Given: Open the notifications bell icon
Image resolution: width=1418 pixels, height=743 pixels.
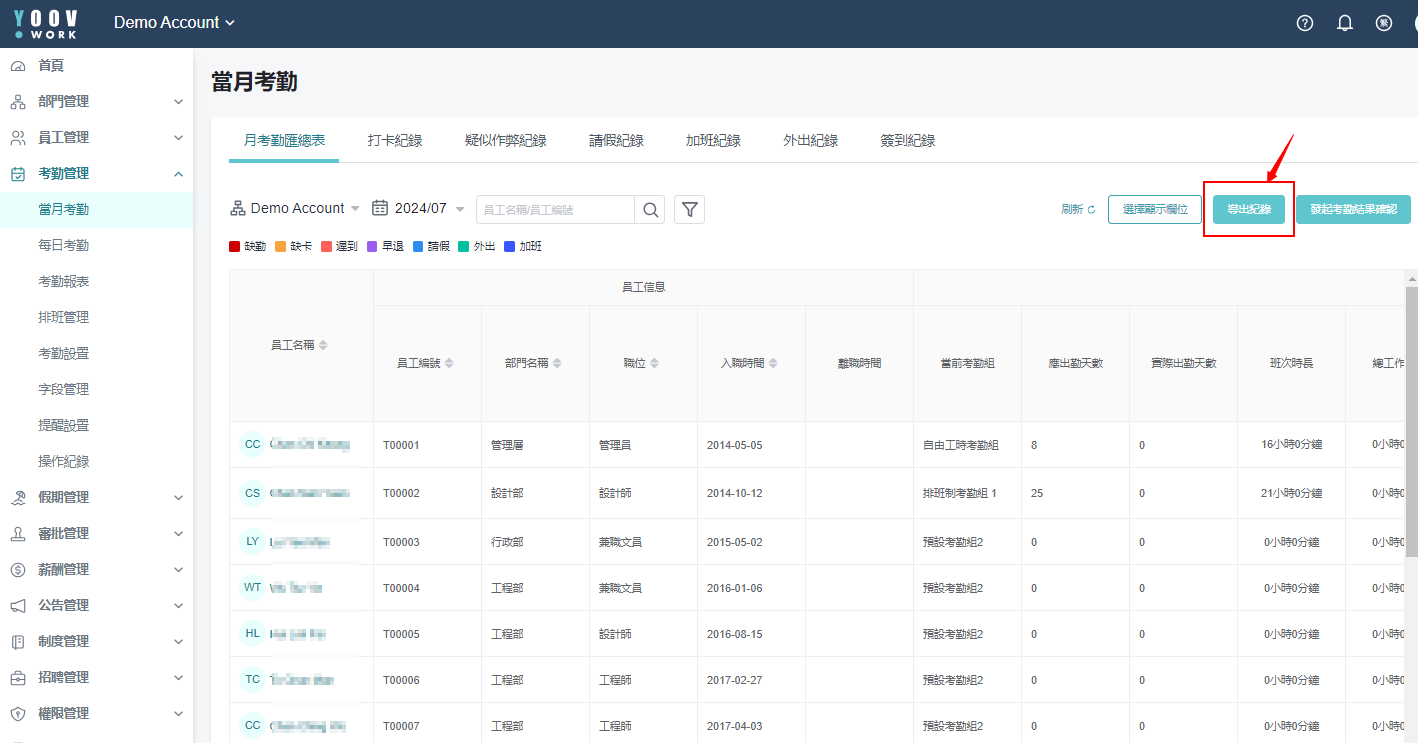Looking at the screenshot, I should coord(1345,23).
